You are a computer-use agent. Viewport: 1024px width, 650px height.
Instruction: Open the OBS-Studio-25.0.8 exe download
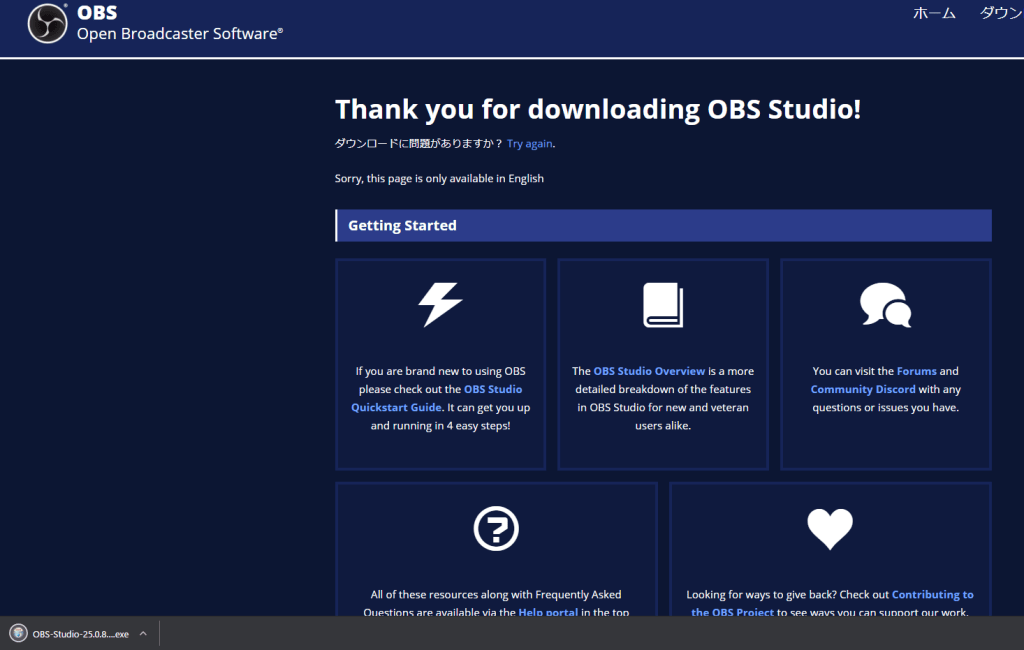[x=80, y=634]
